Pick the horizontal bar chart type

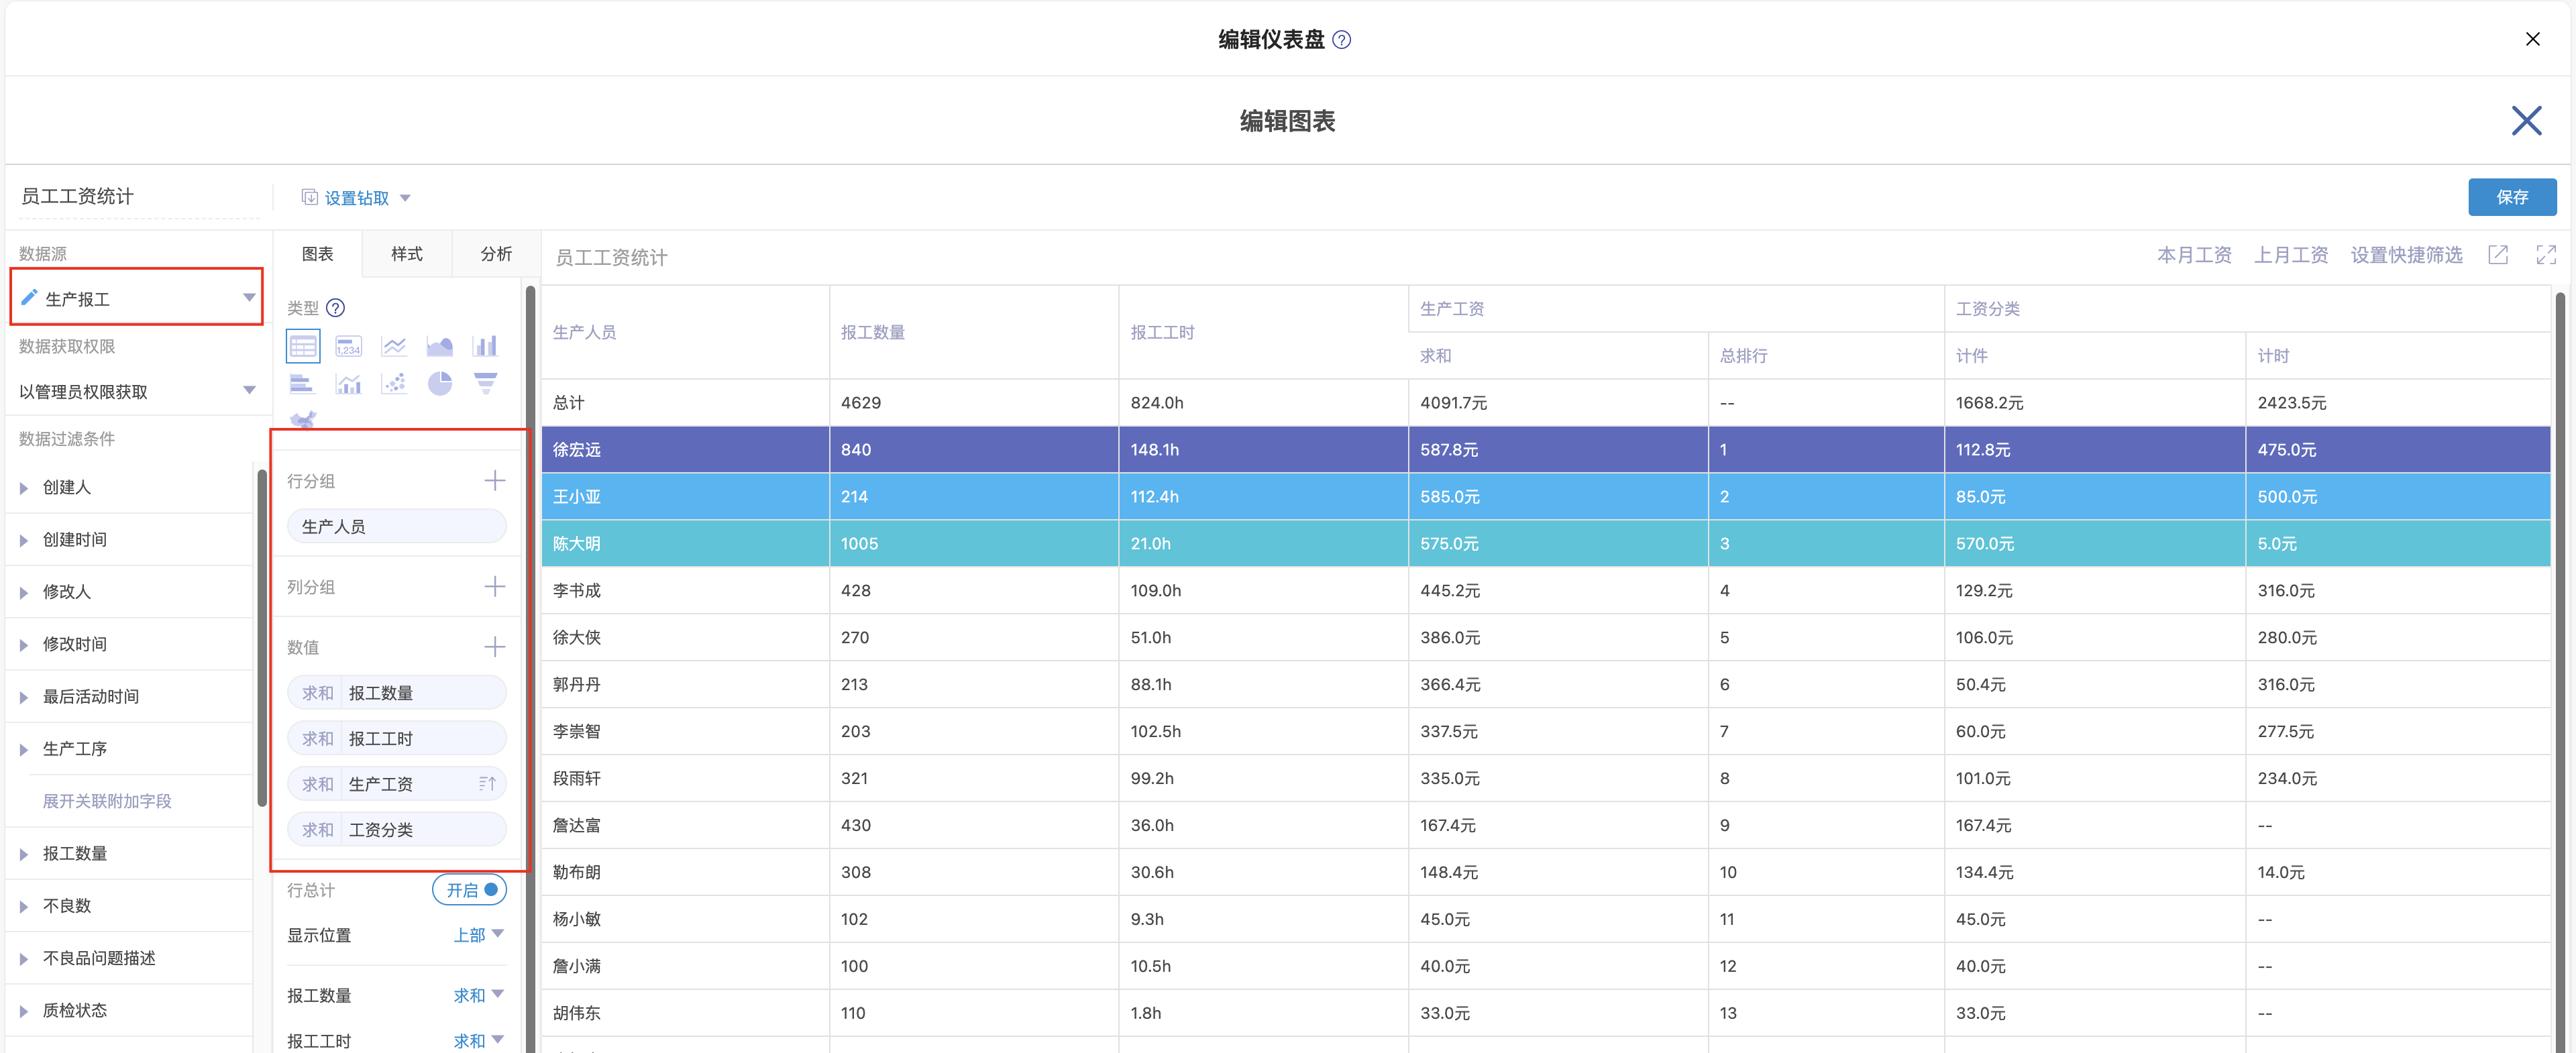point(302,384)
